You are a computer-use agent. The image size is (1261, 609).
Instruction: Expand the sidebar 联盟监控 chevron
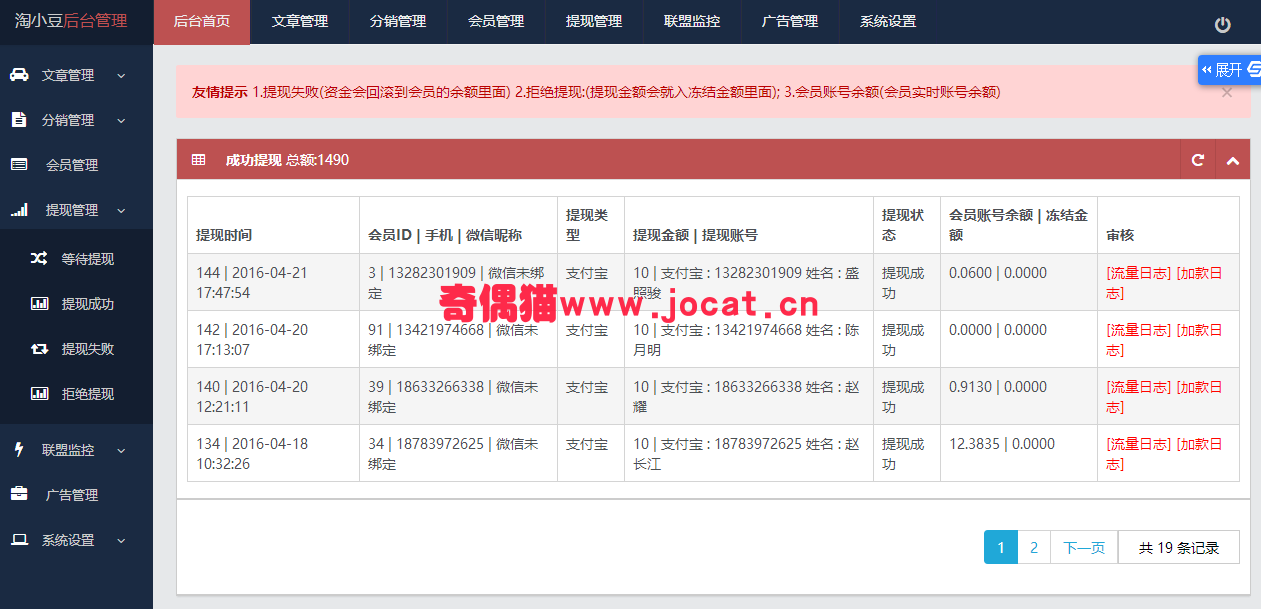click(121, 450)
